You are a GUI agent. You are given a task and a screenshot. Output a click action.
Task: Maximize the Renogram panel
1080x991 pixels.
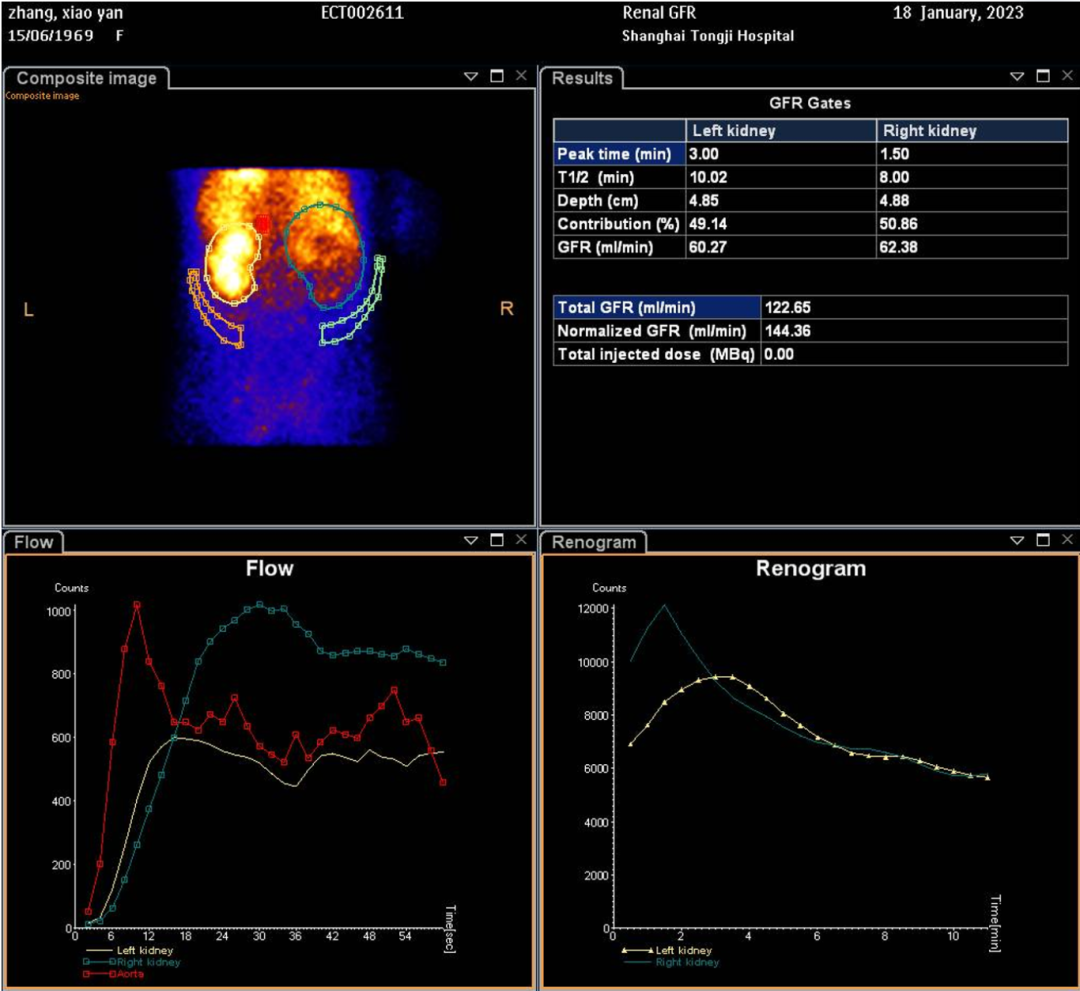click(1043, 540)
